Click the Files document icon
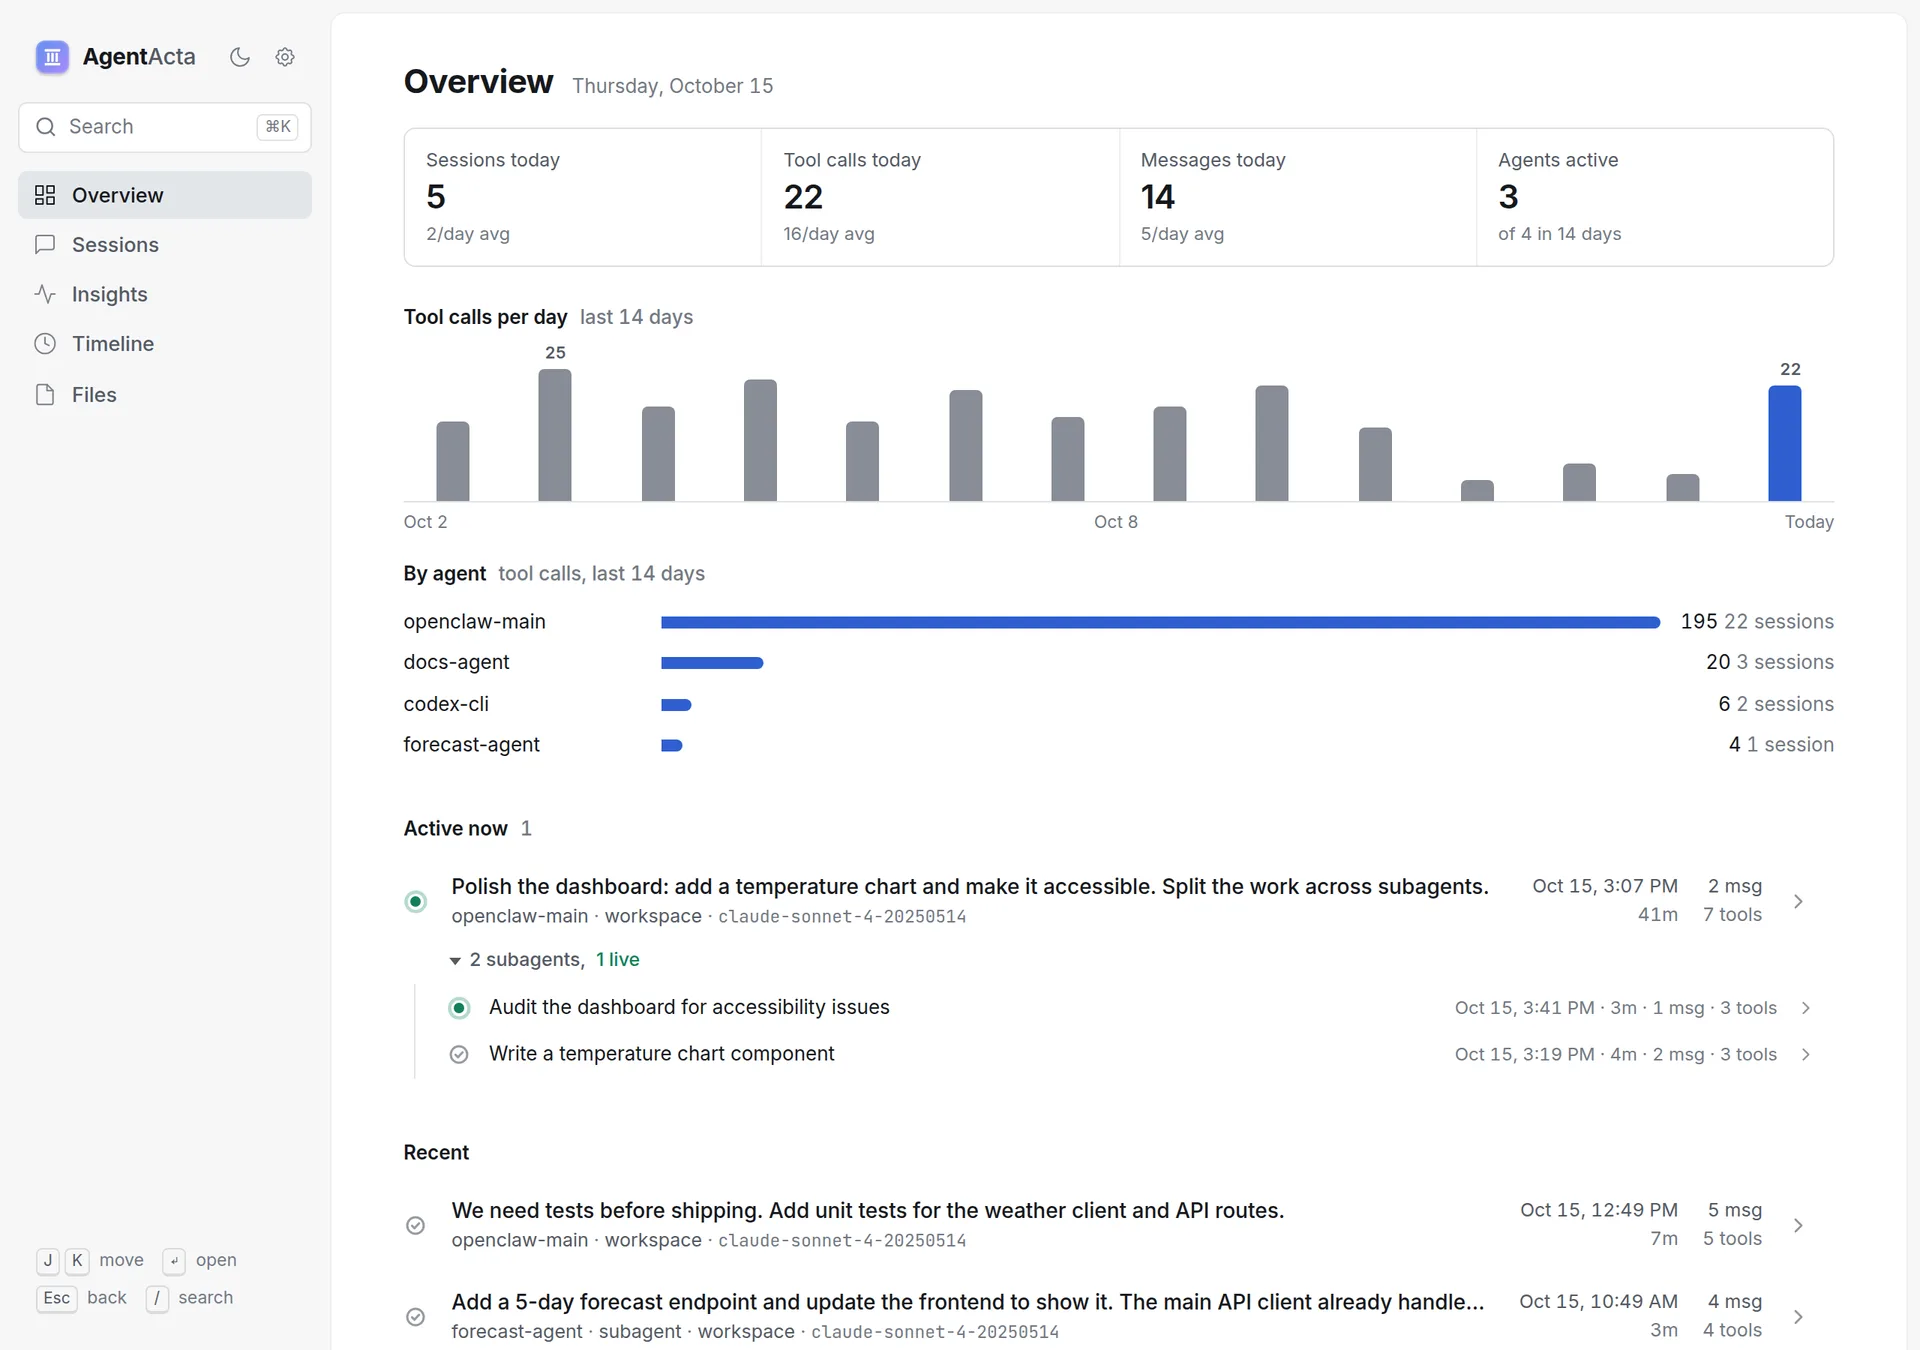 45,395
